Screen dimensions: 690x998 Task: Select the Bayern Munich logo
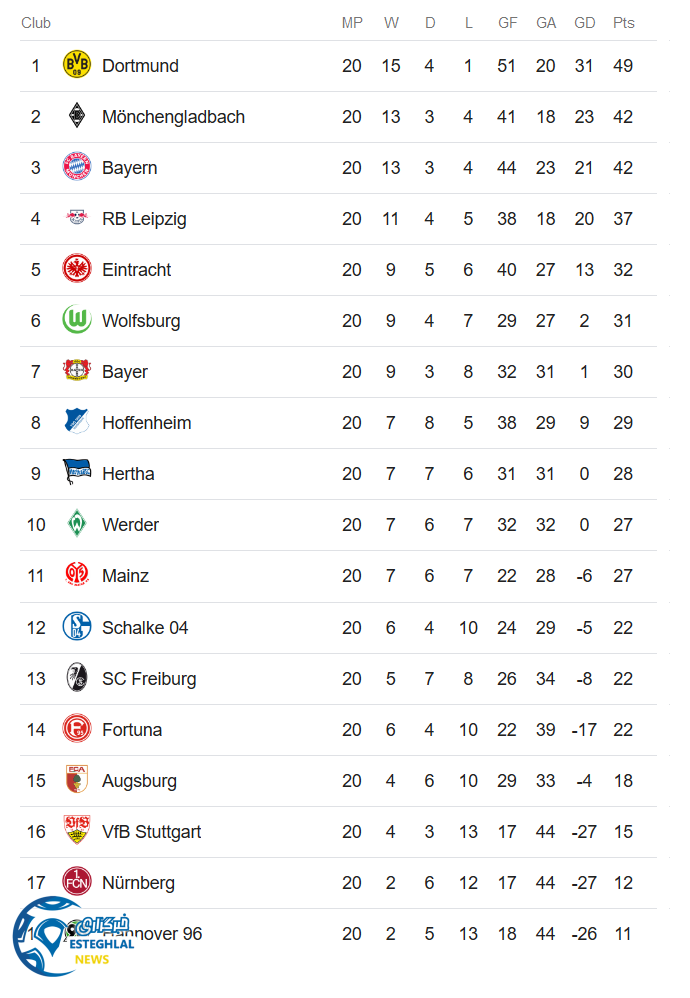(77, 168)
